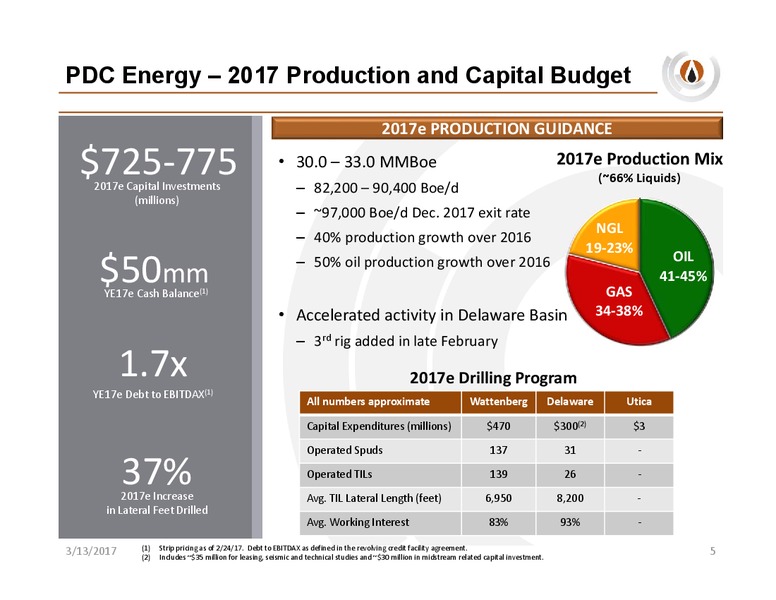
Task: Click the '$470' Wattenberg capex cell
Action: point(498,426)
